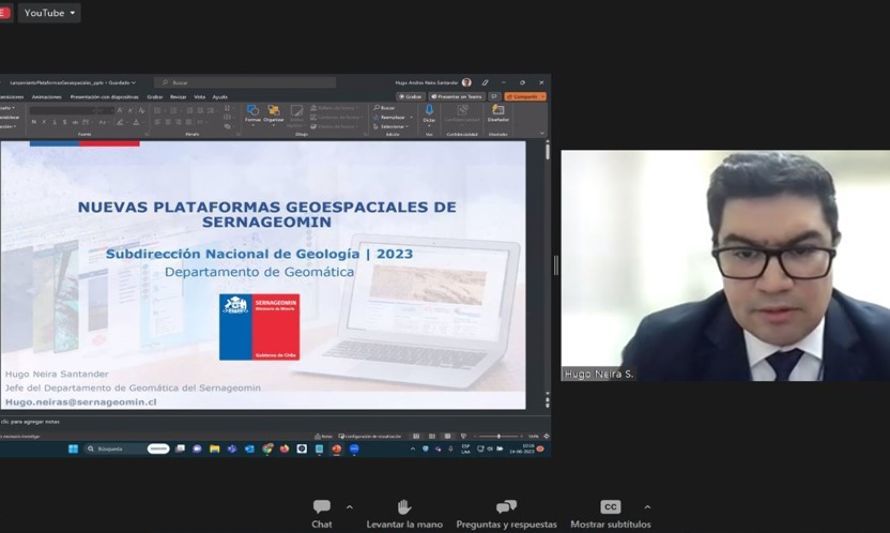The height and width of the screenshot is (533, 890).
Task: Open the YouTube live stream dropdown
Action: pyautogui.click(x=49, y=12)
